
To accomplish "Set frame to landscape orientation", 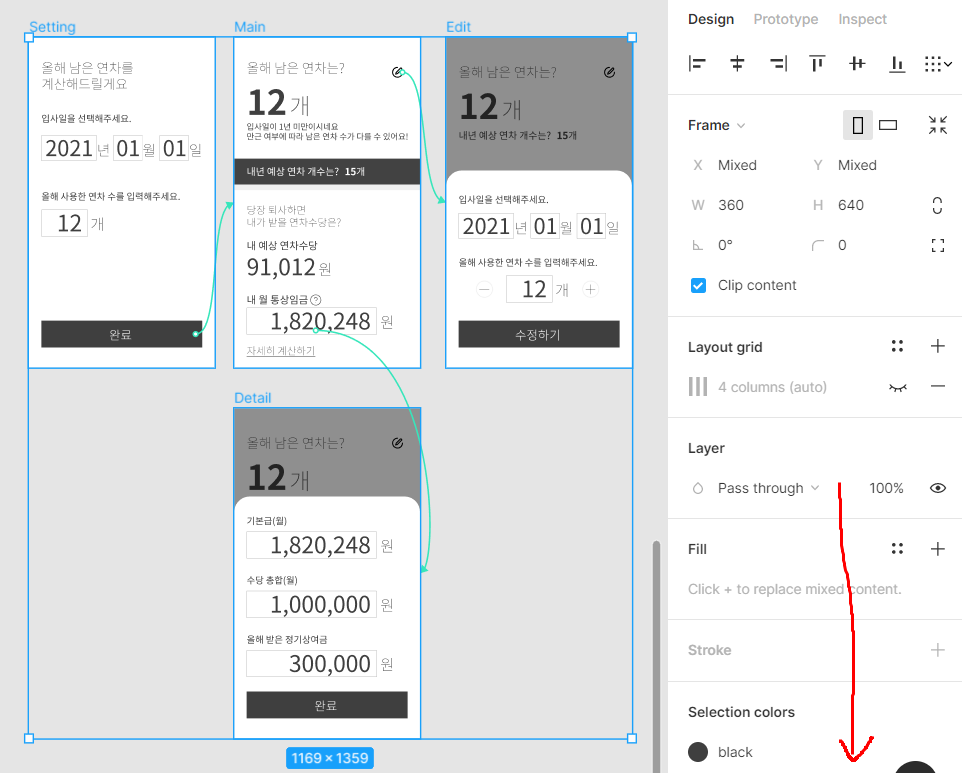I will pyautogui.click(x=888, y=125).
